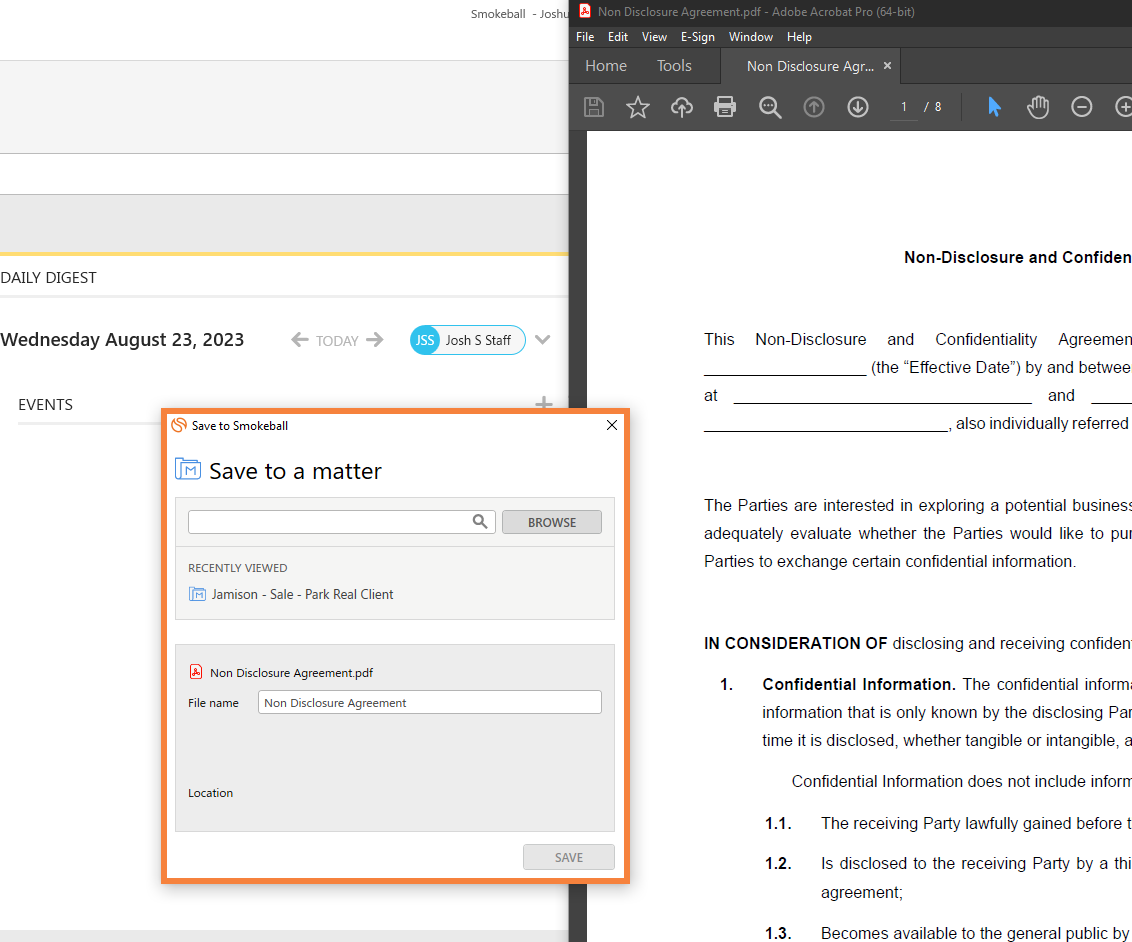Open the Edit menu in Acrobat
Image resolution: width=1132 pixels, height=942 pixels.
[617, 37]
